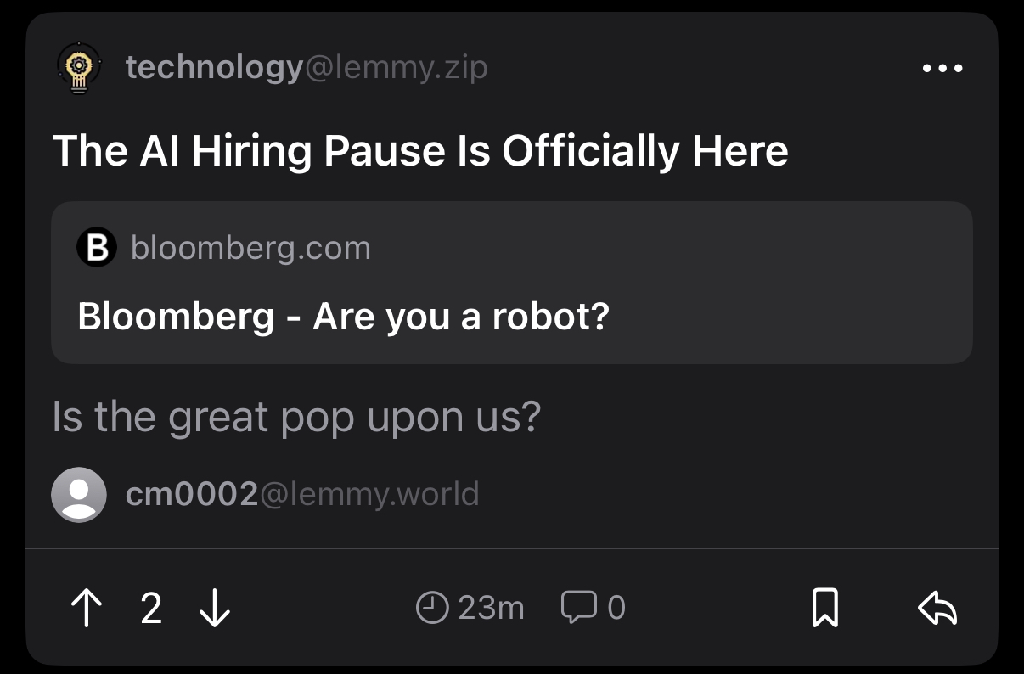This screenshot has width=1024, height=674.
Task: Open the 'Bloomberg - Are you a robot?' card
Action: [512, 282]
